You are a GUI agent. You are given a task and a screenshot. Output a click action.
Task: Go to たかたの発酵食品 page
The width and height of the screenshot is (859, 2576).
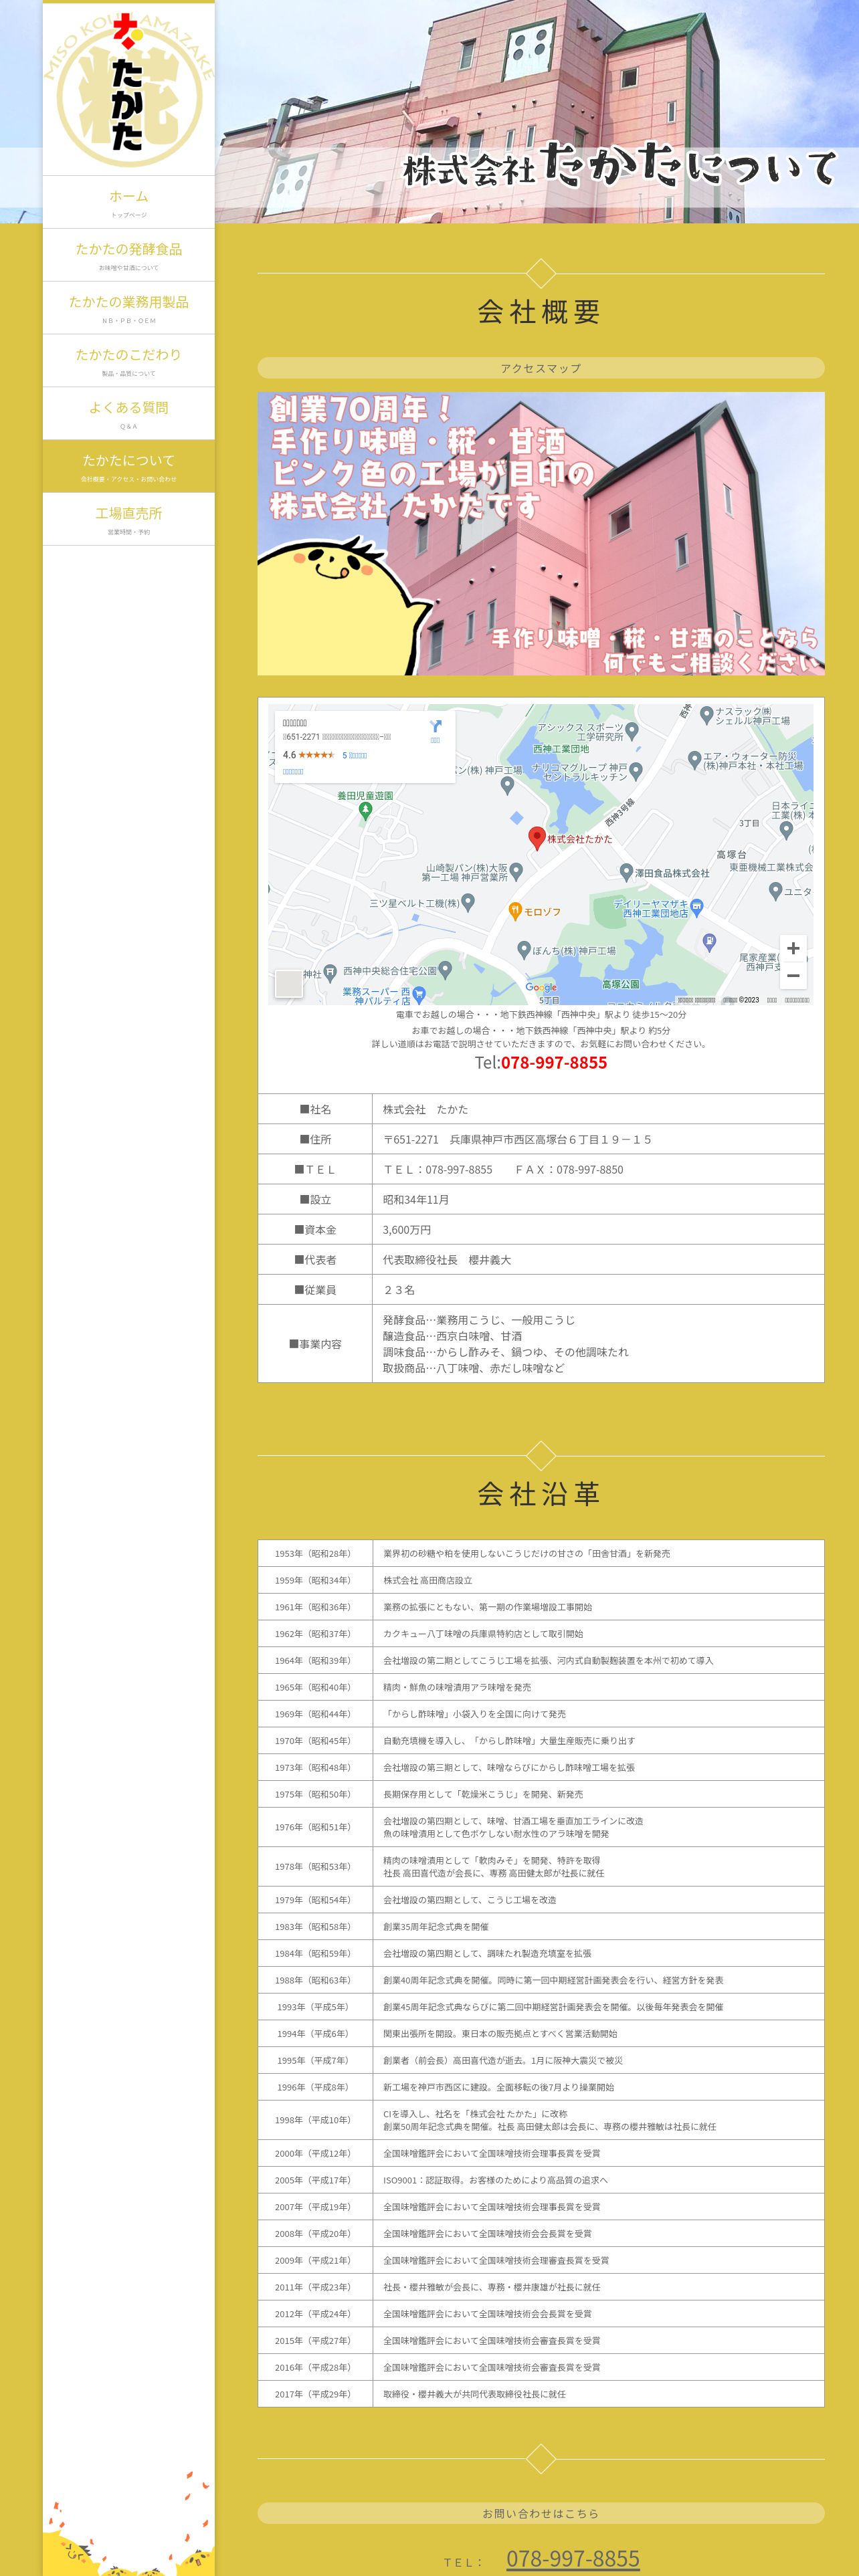(x=129, y=255)
